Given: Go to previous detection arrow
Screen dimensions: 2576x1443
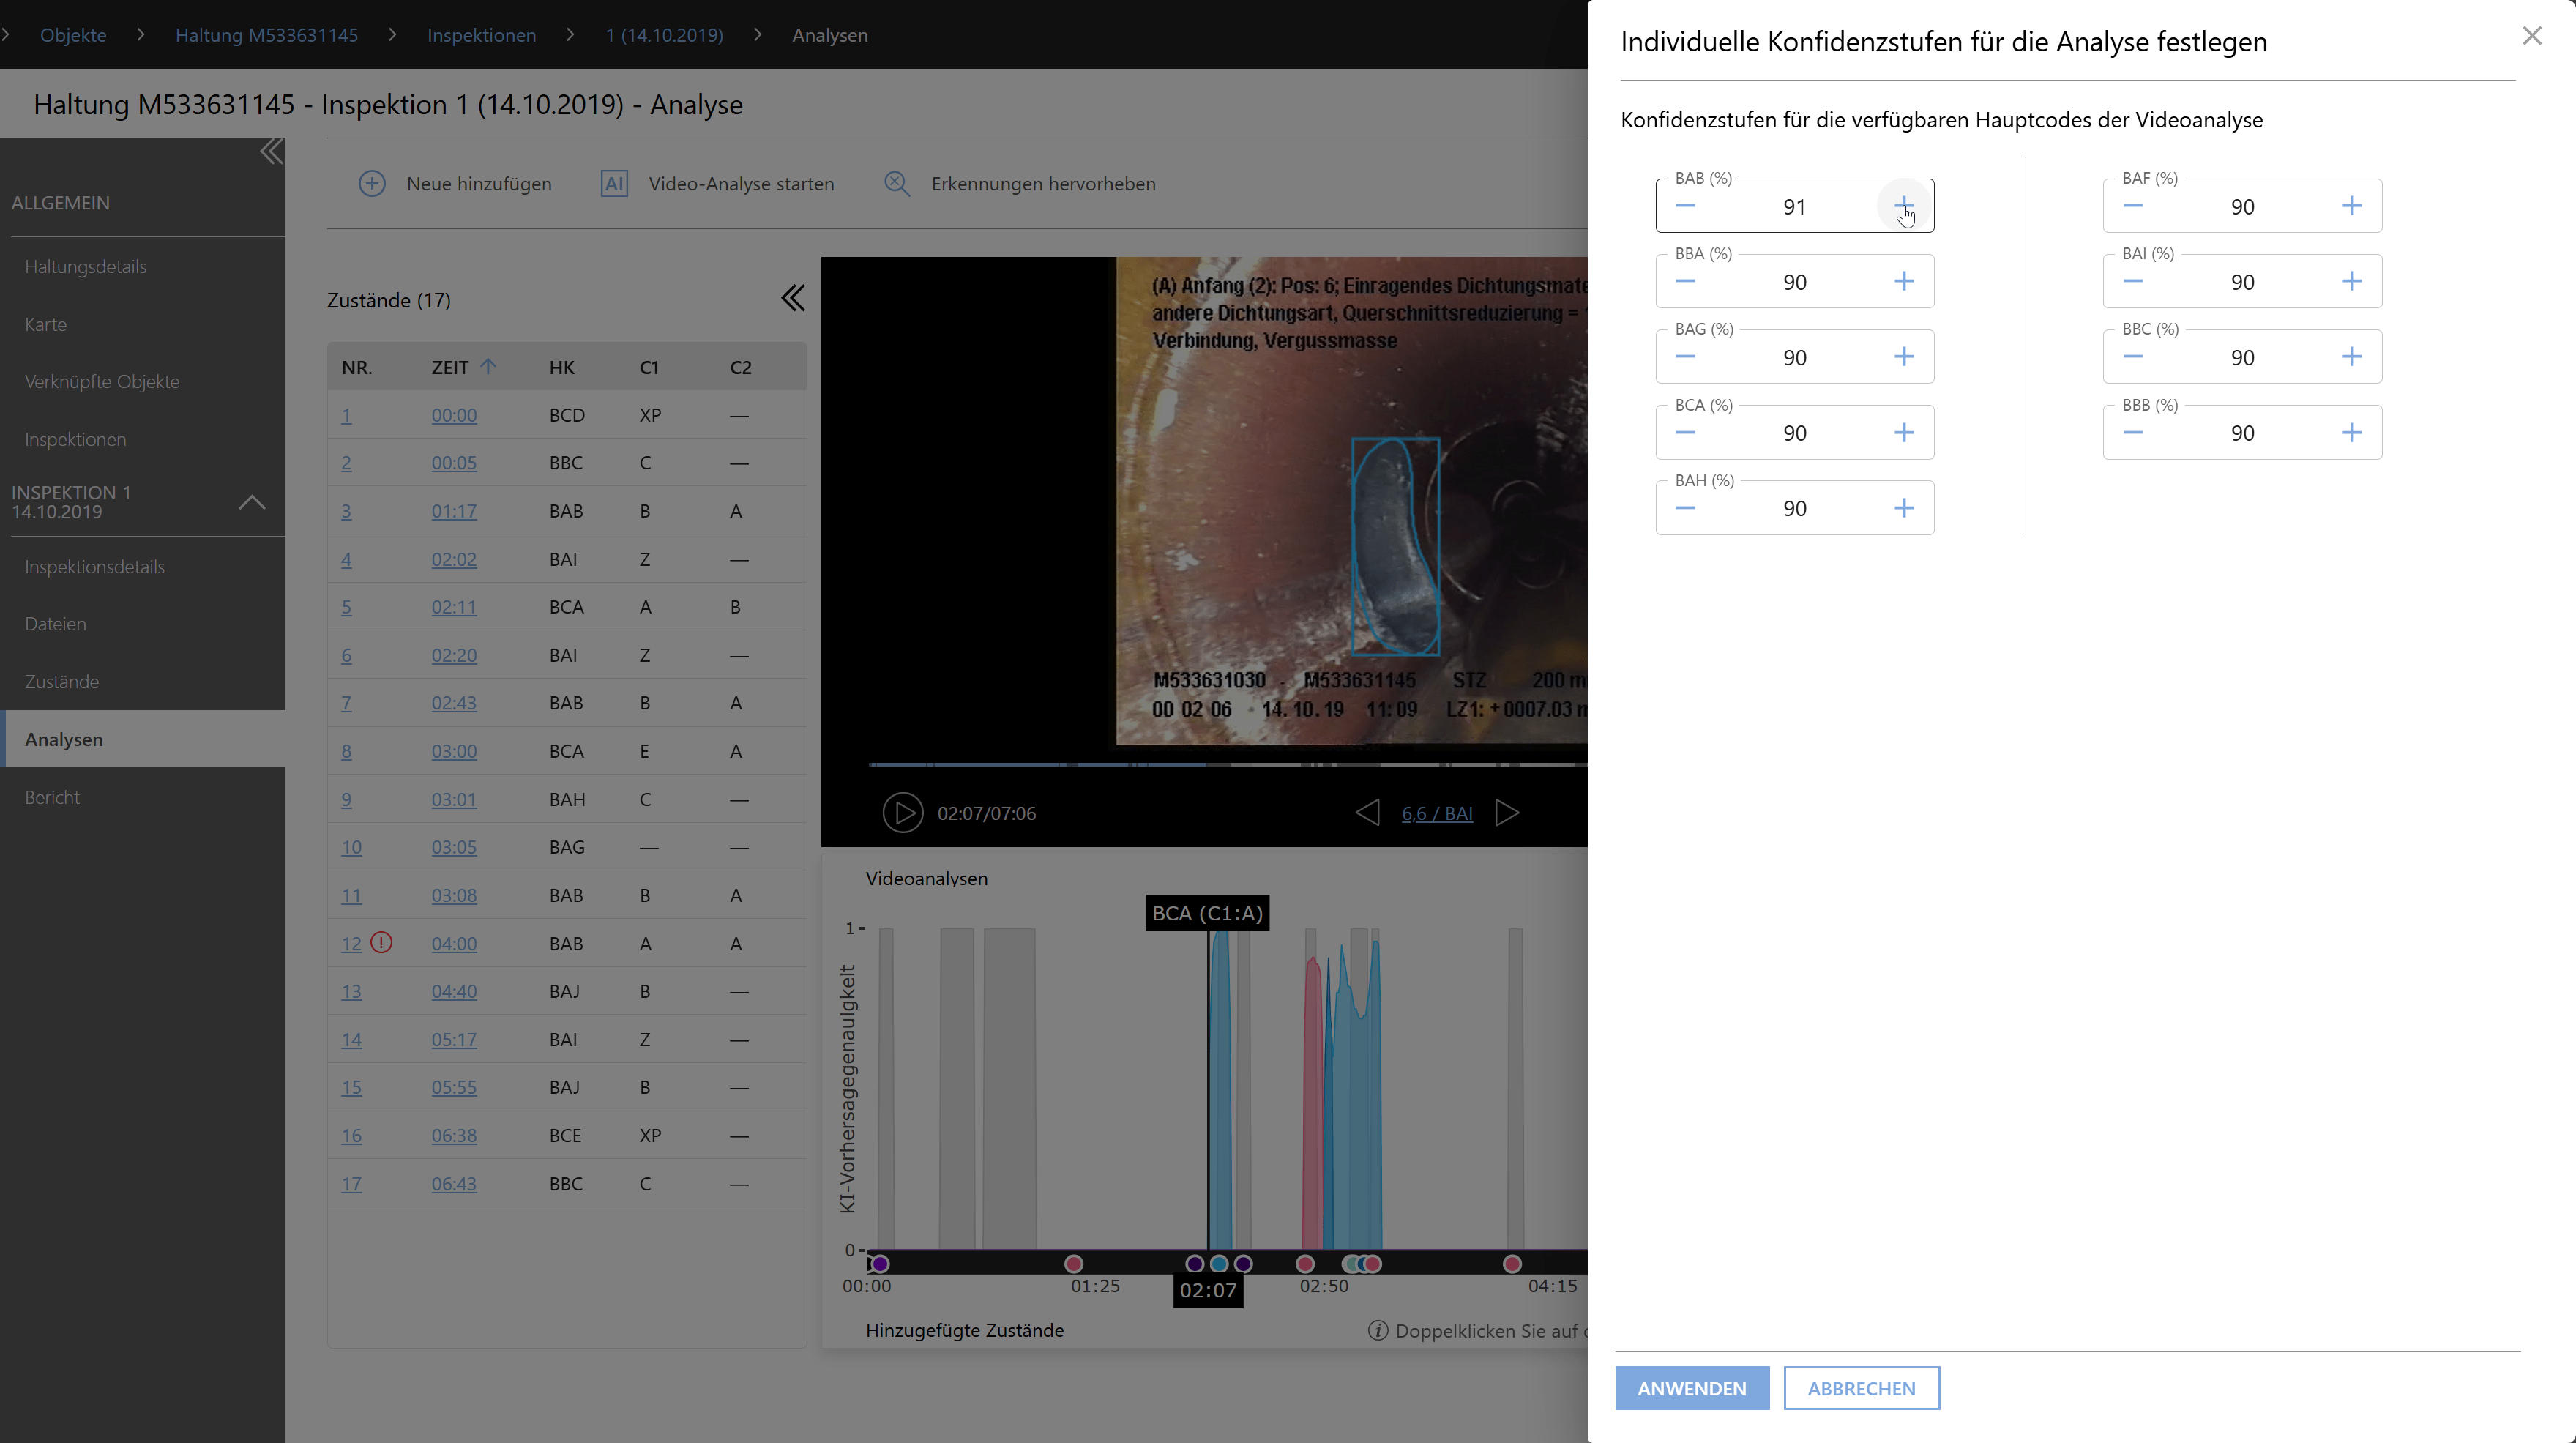Looking at the screenshot, I should pos(1367,812).
